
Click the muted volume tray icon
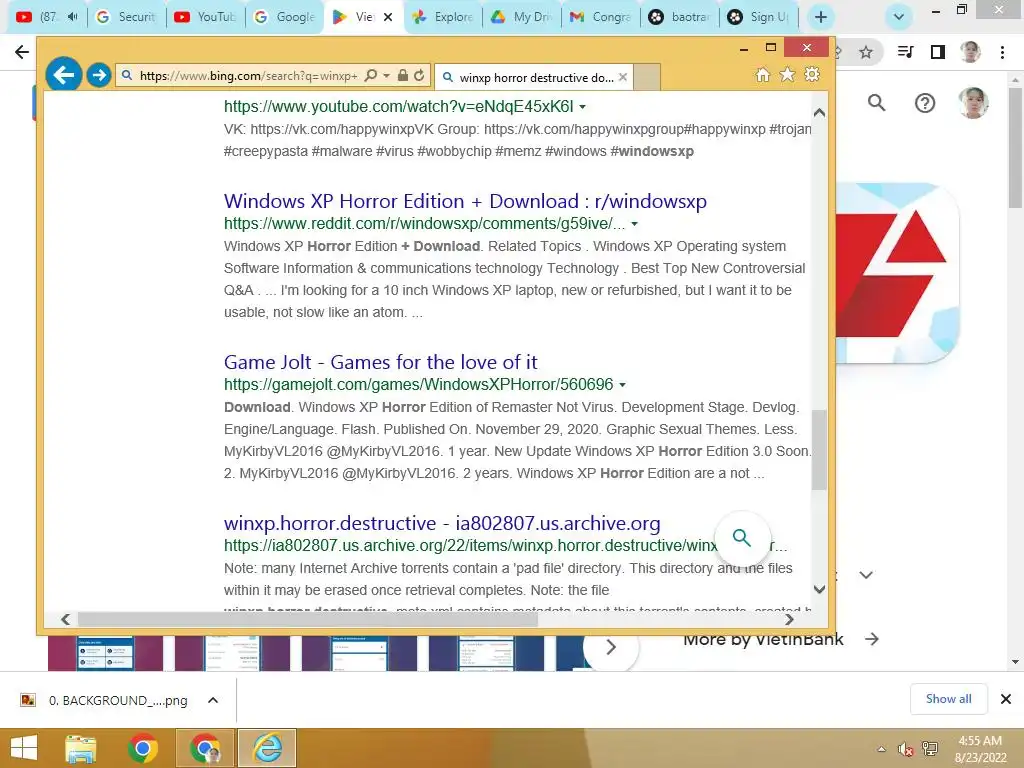point(905,749)
